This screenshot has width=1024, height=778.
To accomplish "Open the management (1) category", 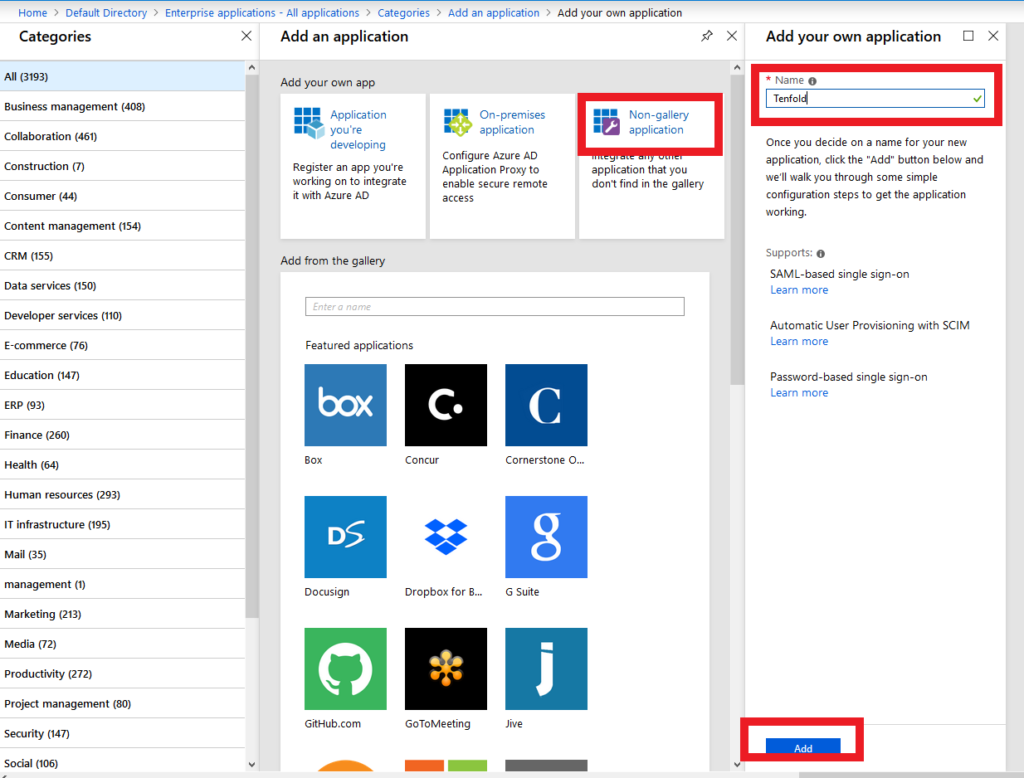I will pyautogui.click(x=122, y=584).
